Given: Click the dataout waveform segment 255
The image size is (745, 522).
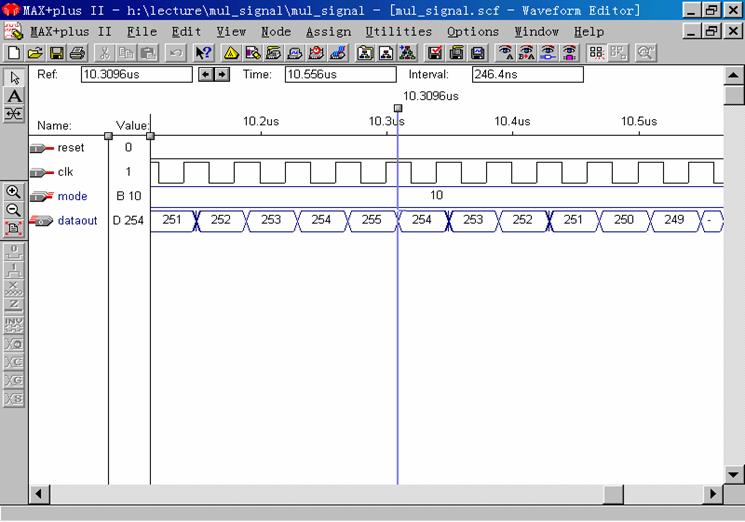Looking at the screenshot, I should pos(372,220).
